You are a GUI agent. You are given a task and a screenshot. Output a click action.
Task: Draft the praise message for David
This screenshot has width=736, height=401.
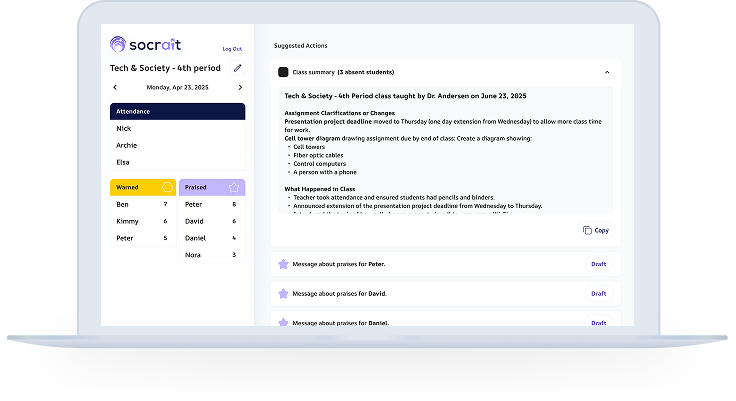pyautogui.click(x=598, y=293)
